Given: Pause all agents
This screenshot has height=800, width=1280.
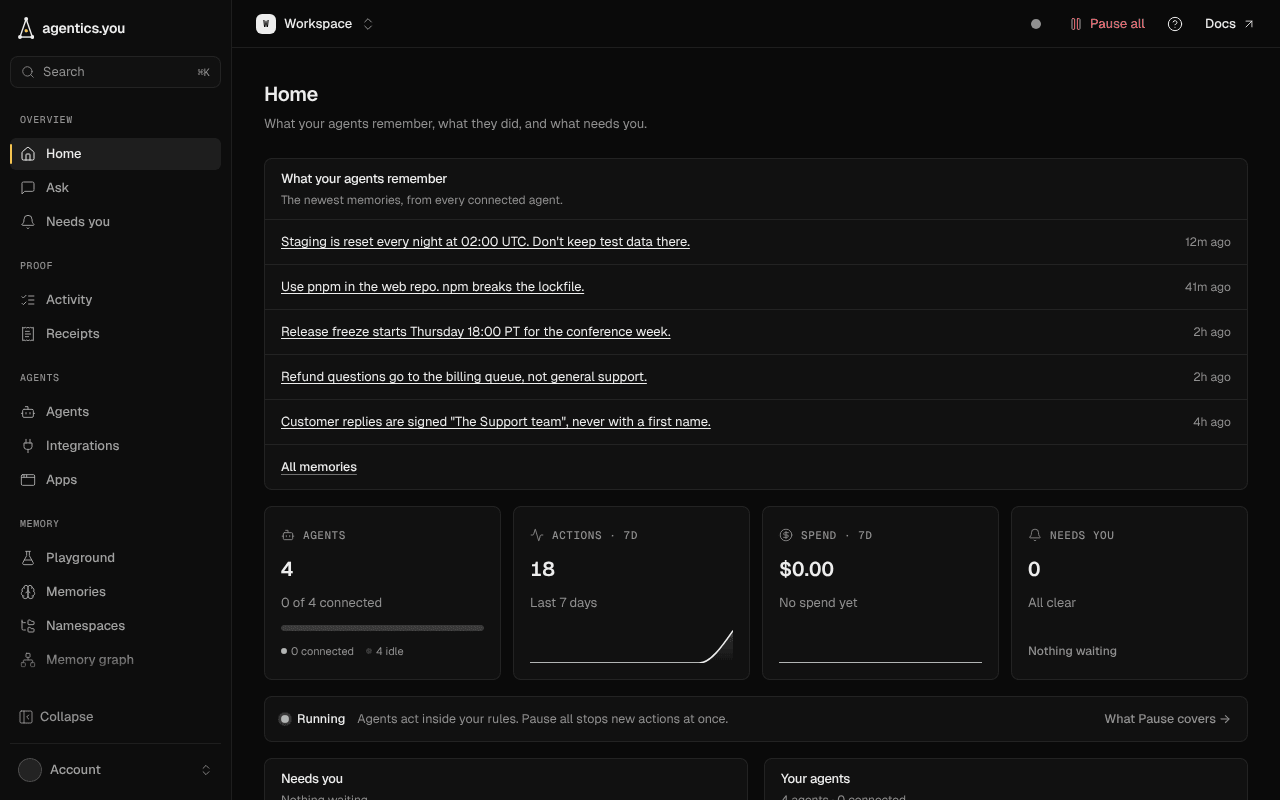Looking at the screenshot, I should click(x=1107, y=24).
